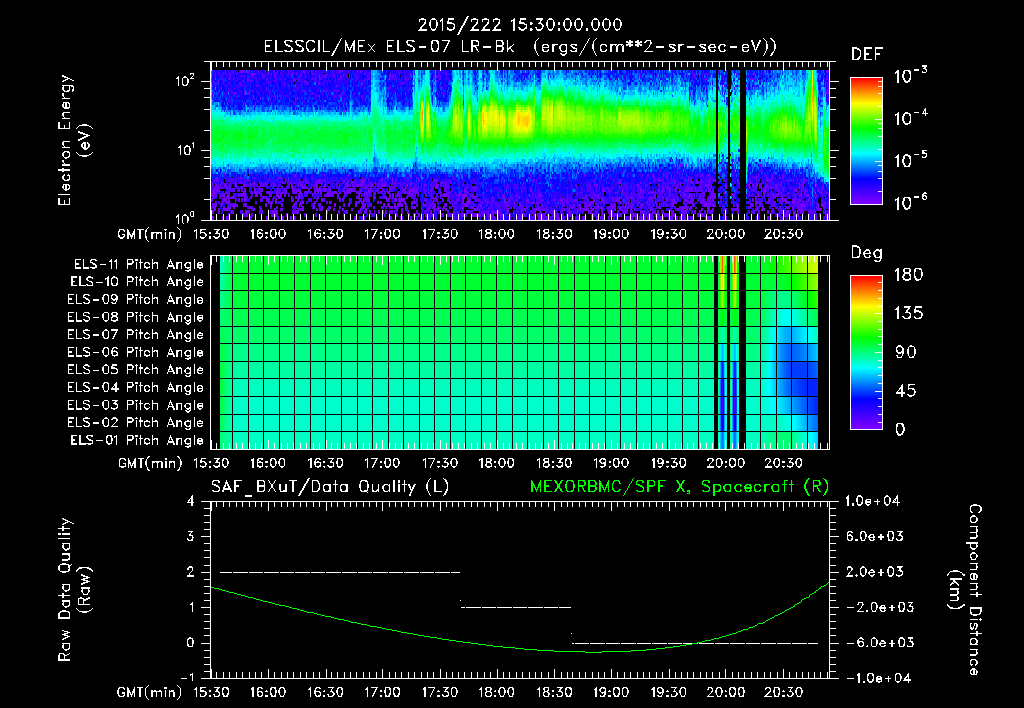Click the 'ELS-01 Pitch Angle' row label
The height and width of the screenshot is (708, 1024).
(x=137, y=441)
